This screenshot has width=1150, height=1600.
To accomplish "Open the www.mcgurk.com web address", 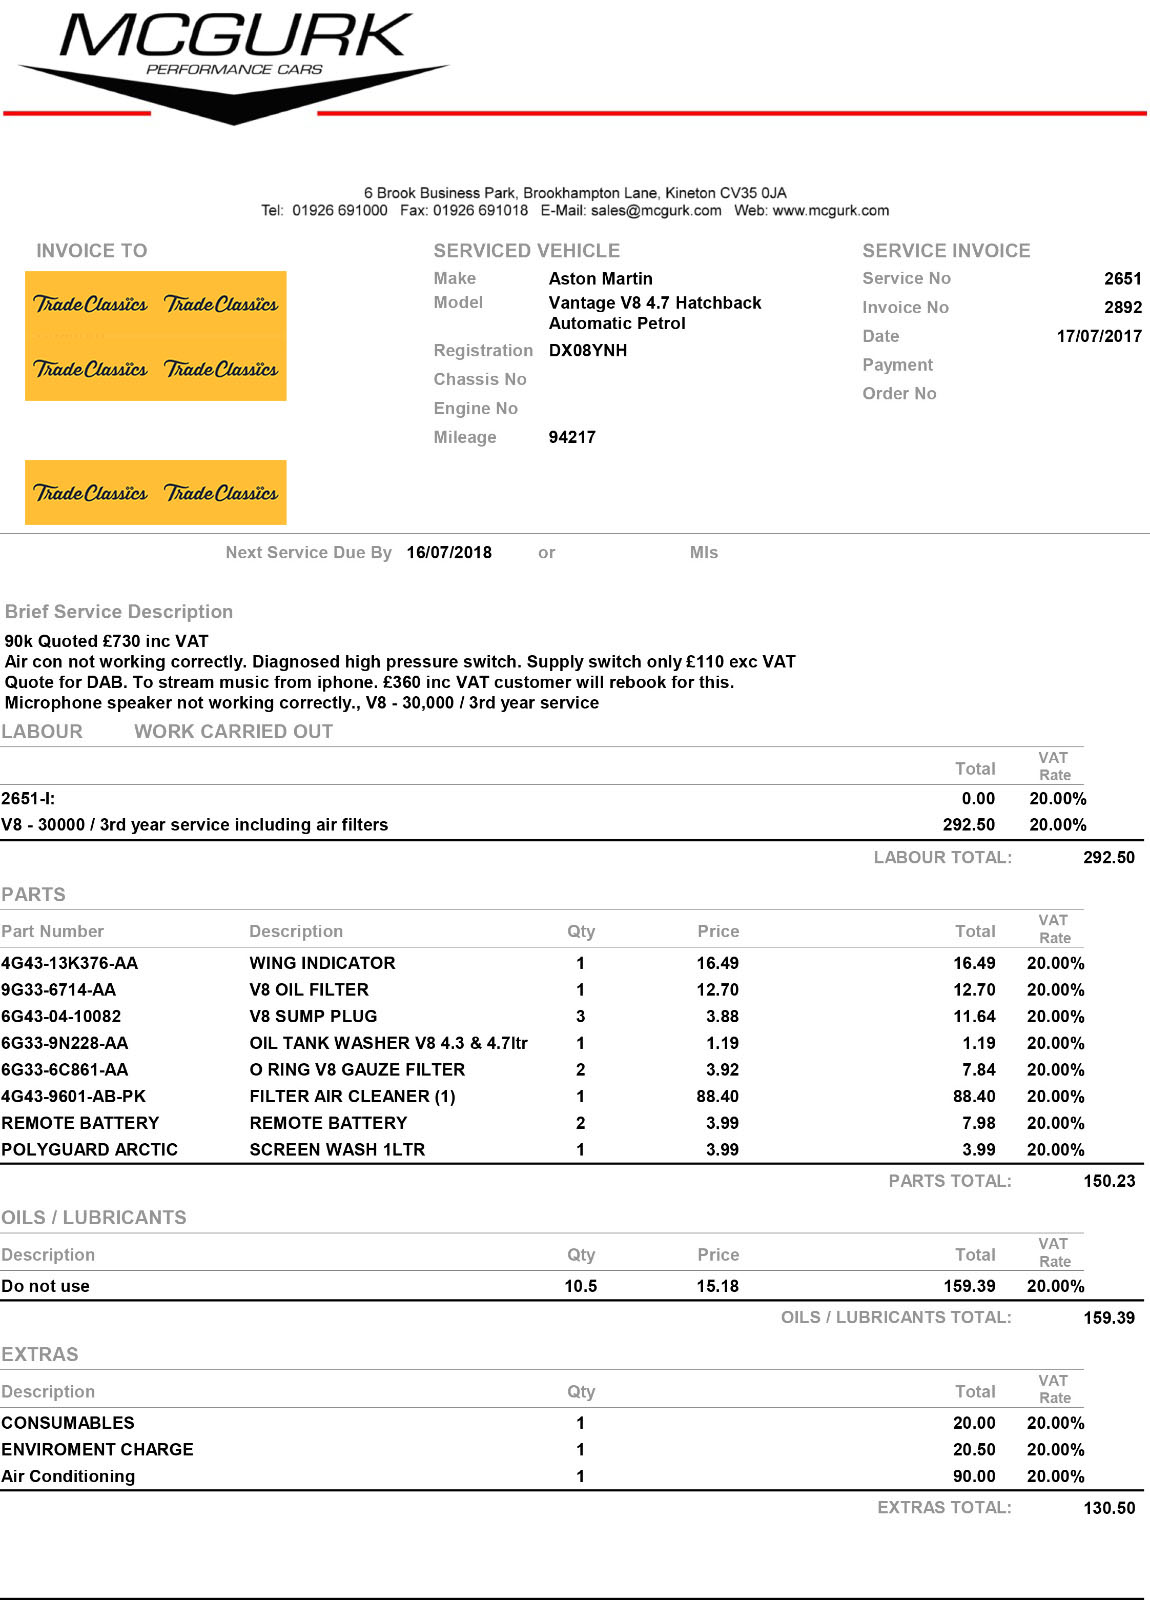I will [831, 211].
